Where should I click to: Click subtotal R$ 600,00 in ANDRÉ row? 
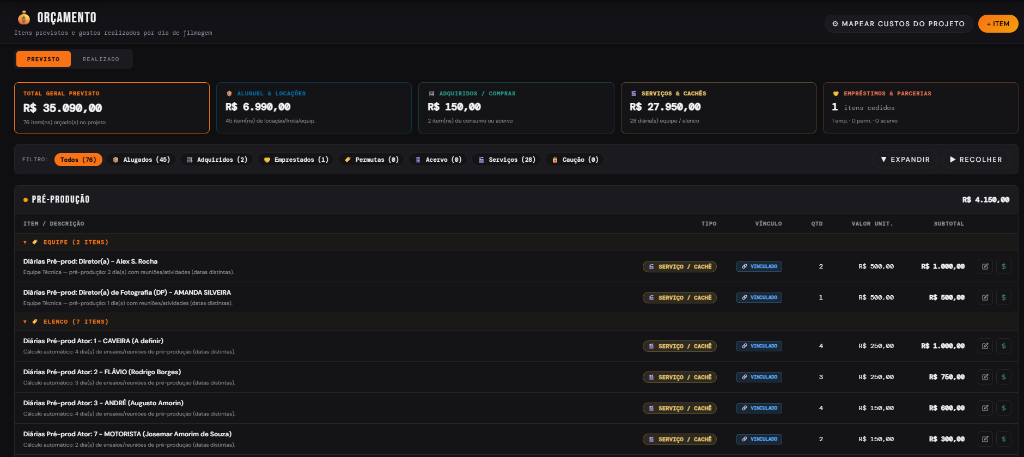click(946, 408)
